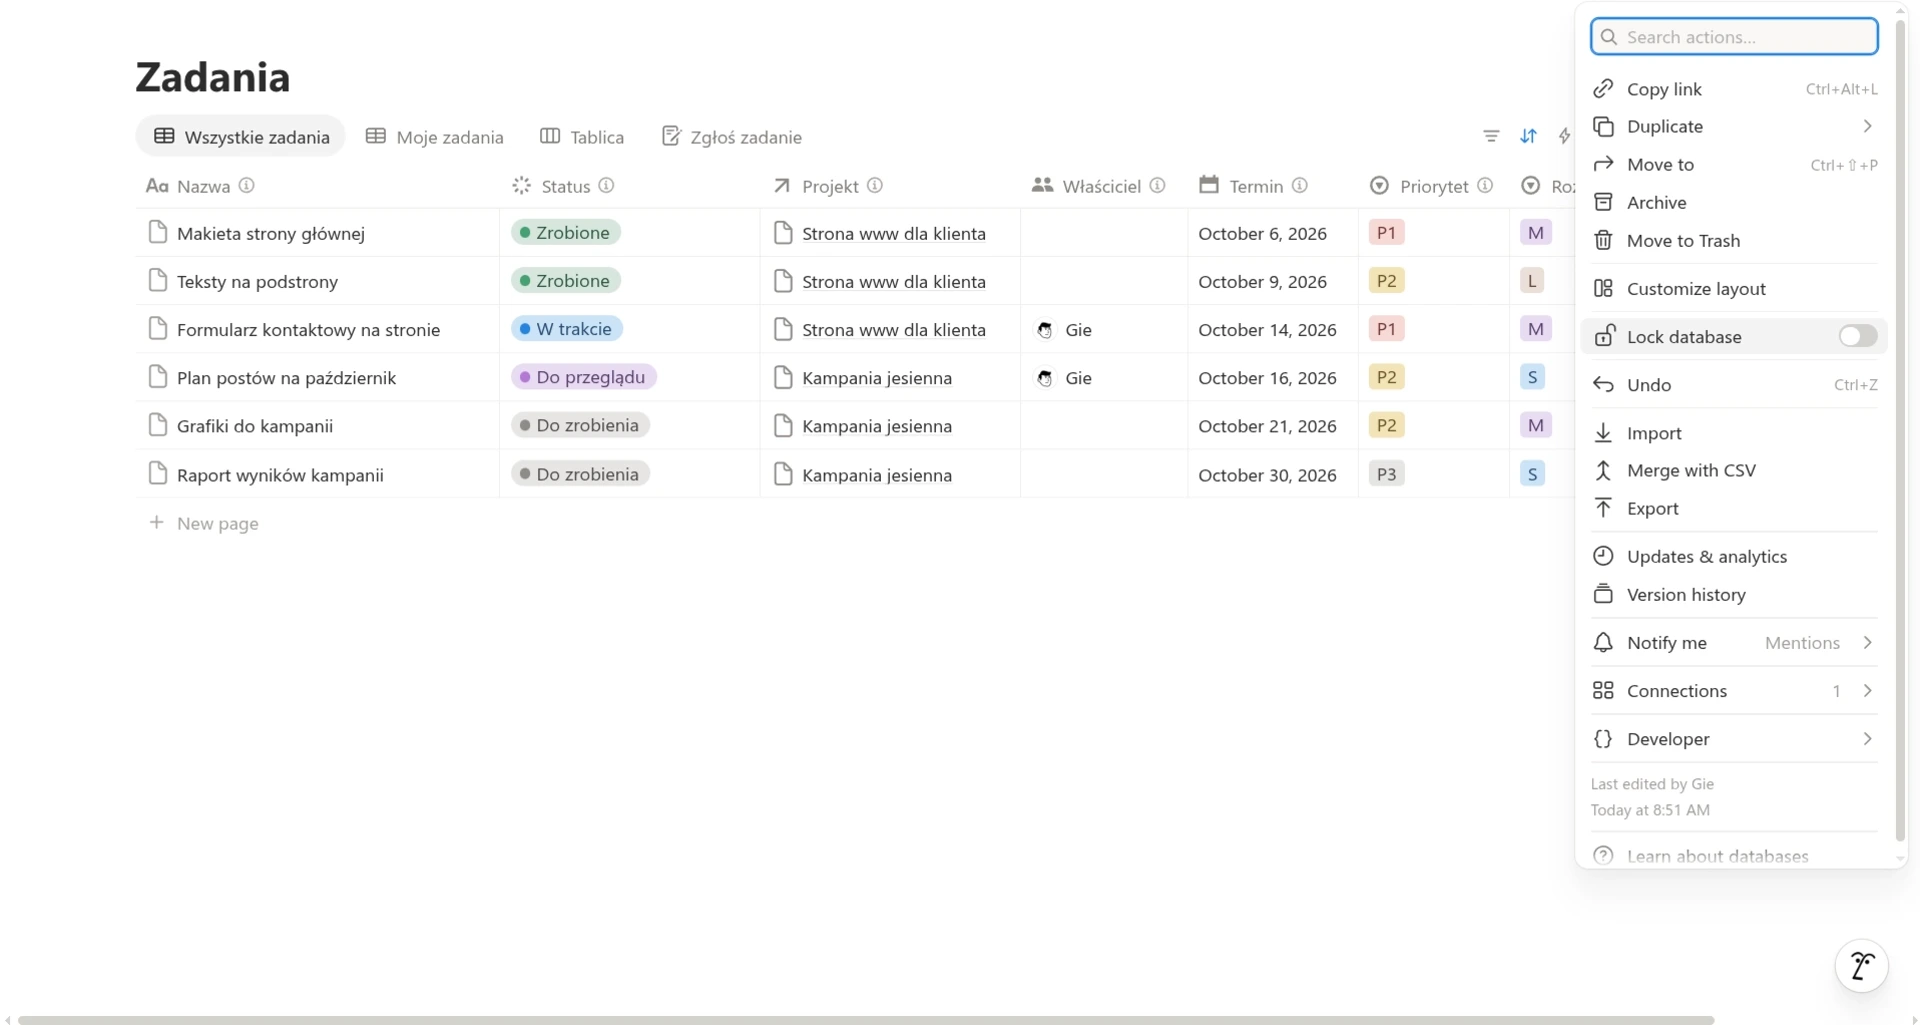Click P1 priority tag for Makieta strony

click(x=1386, y=232)
